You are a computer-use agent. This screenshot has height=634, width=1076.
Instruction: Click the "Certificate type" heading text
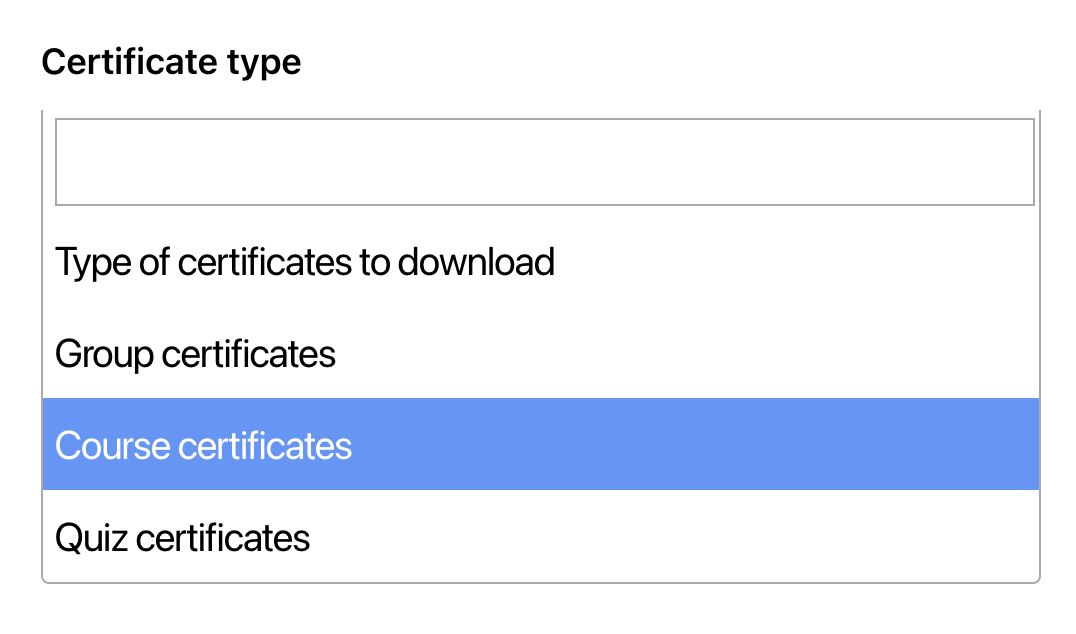click(x=171, y=62)
